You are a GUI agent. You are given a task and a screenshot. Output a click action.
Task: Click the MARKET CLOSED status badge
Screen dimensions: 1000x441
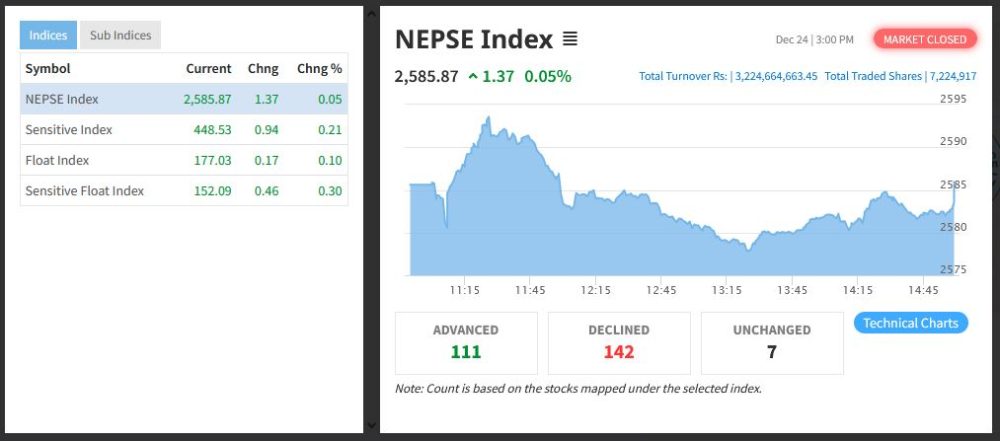click(x=925, y=39)
